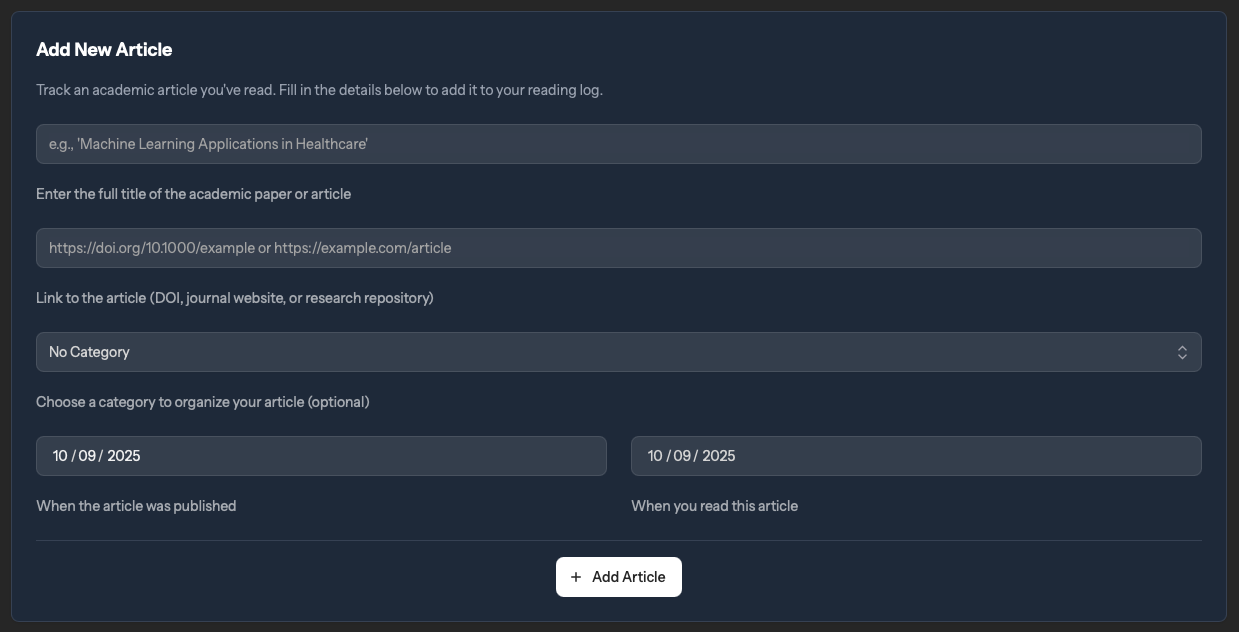Click the month segment of reading date
This screenshot has width=1239, height=632.
coord(657,455)
